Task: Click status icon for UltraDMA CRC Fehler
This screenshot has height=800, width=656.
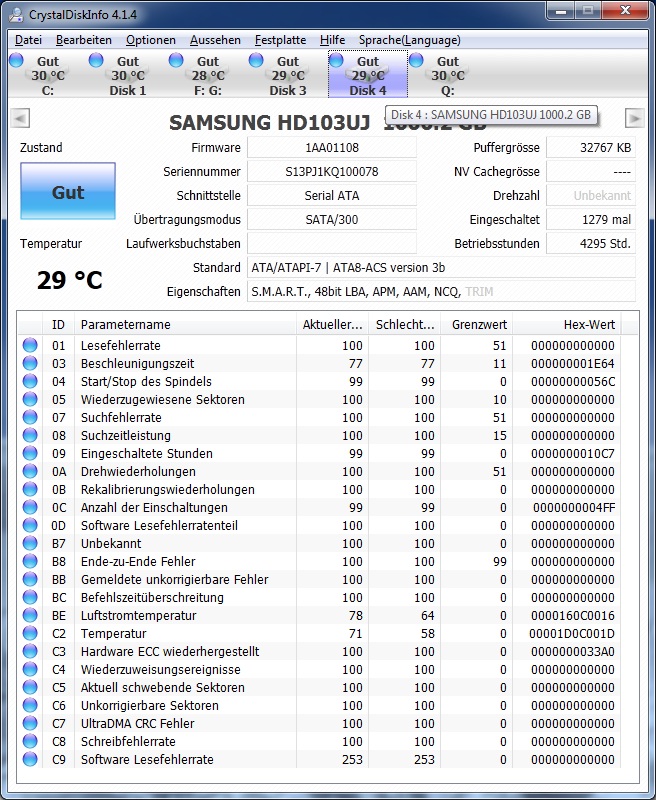Action: click(30, 723)
